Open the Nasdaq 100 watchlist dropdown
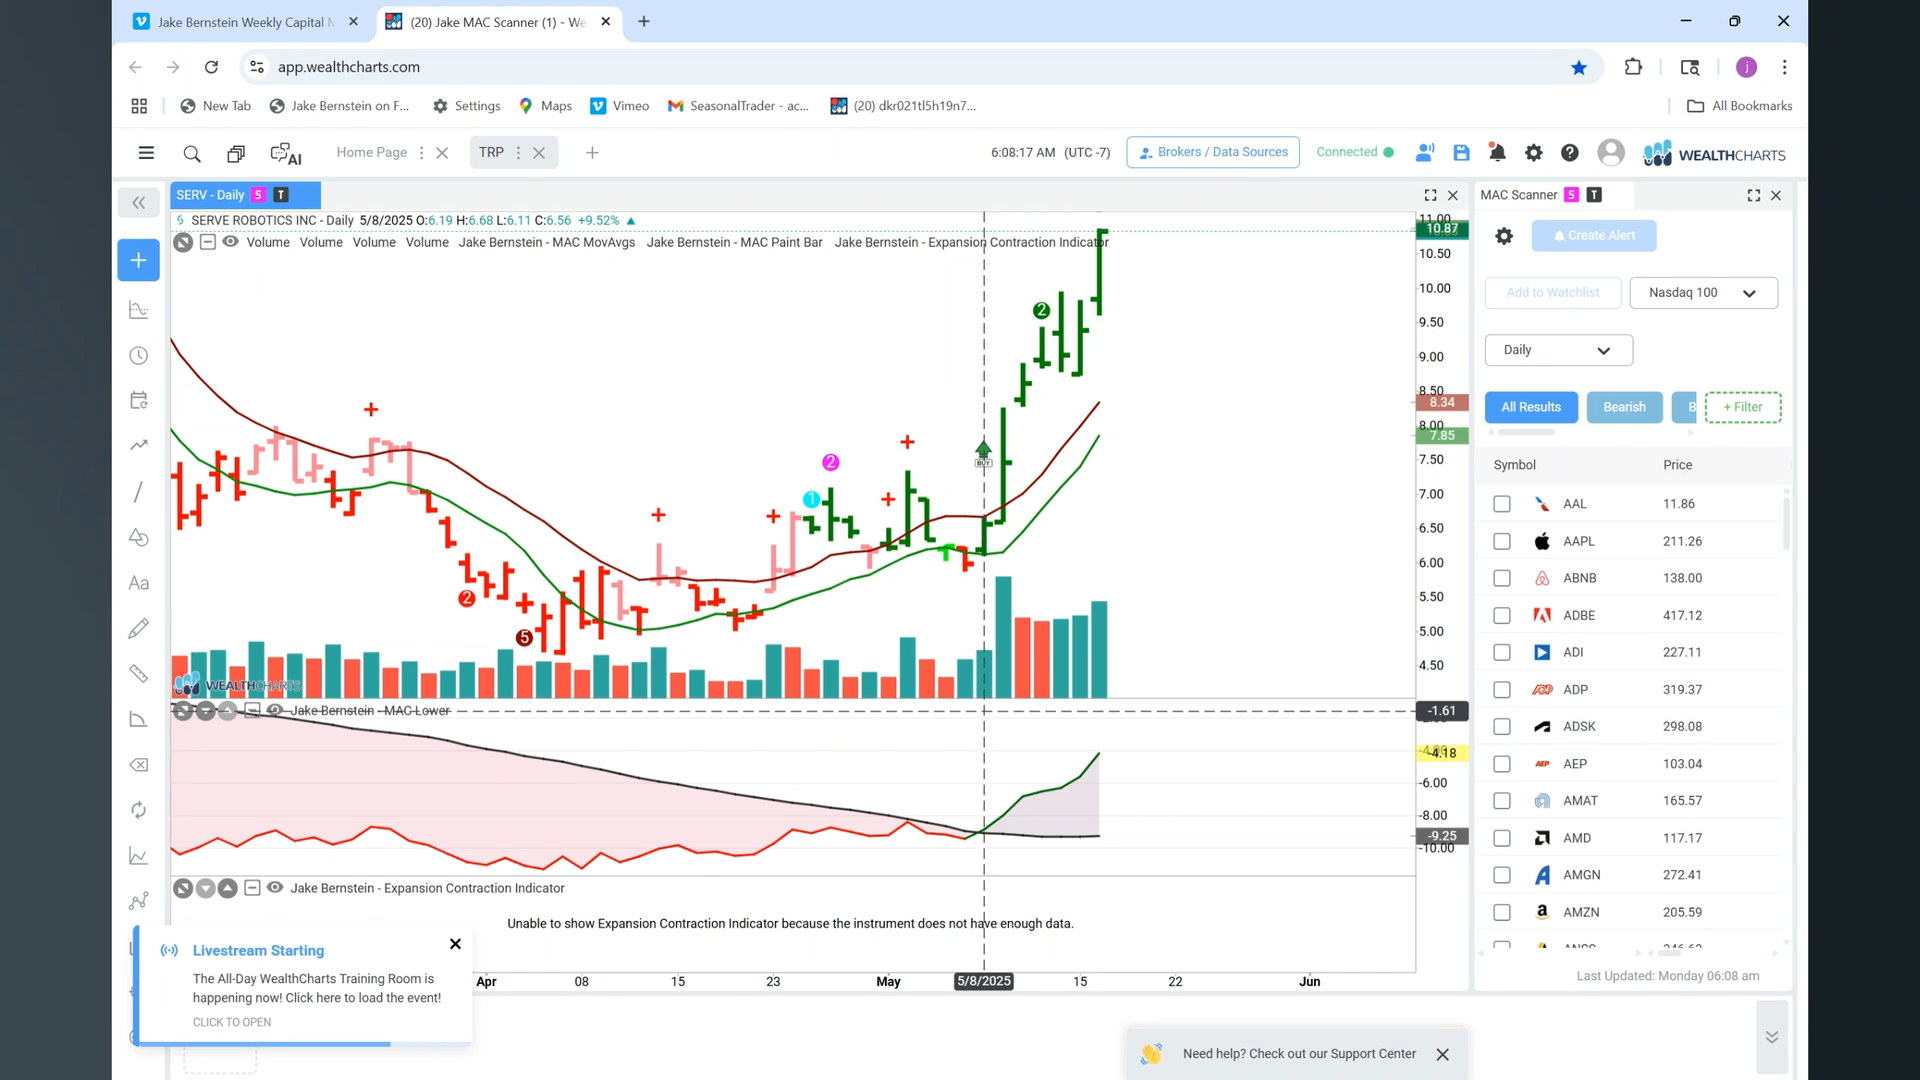 click(1703, 293)
